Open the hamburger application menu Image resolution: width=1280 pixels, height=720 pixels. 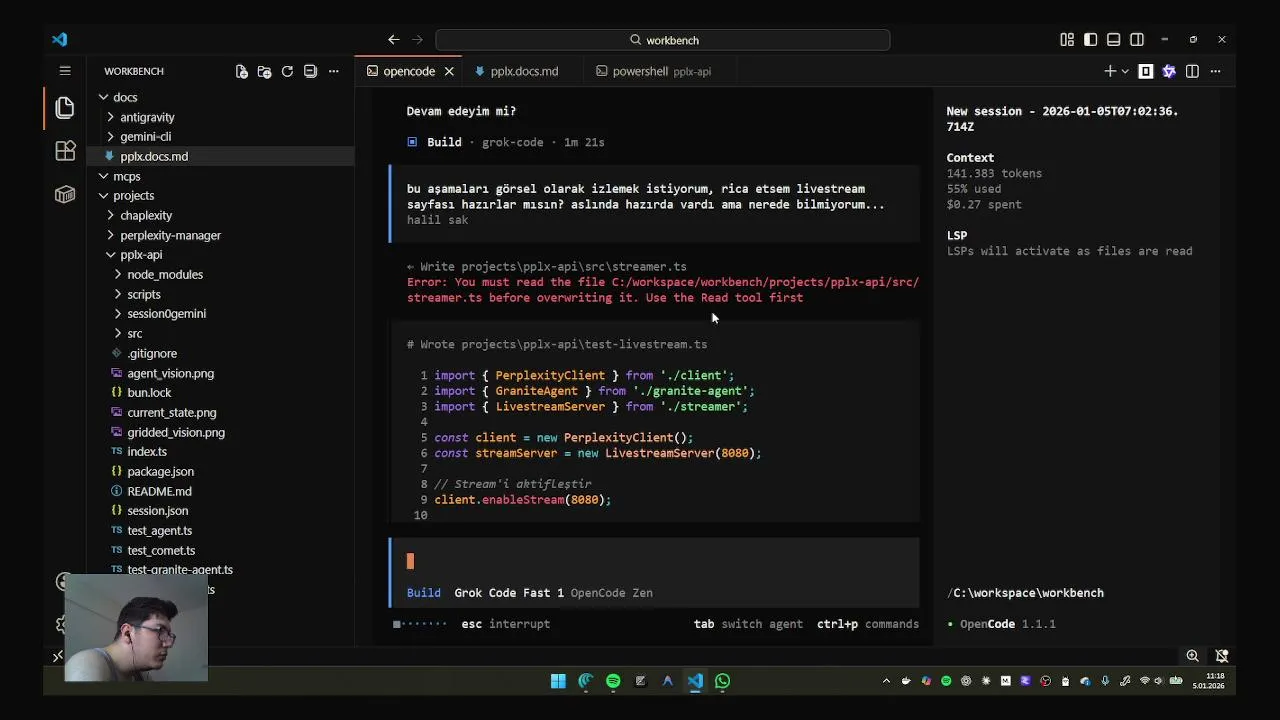tap(65, 71)
